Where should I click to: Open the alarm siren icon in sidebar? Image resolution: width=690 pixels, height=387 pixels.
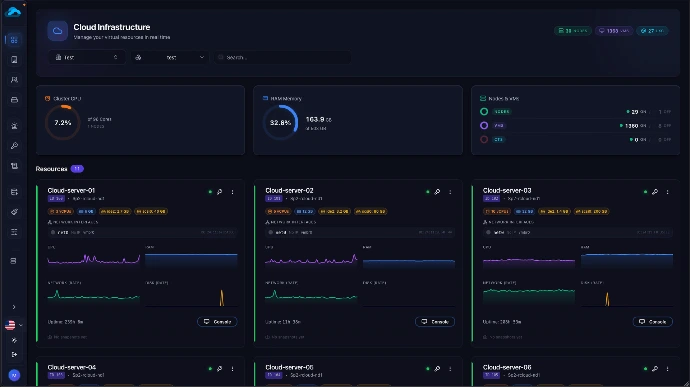click(x=14, y=126)
